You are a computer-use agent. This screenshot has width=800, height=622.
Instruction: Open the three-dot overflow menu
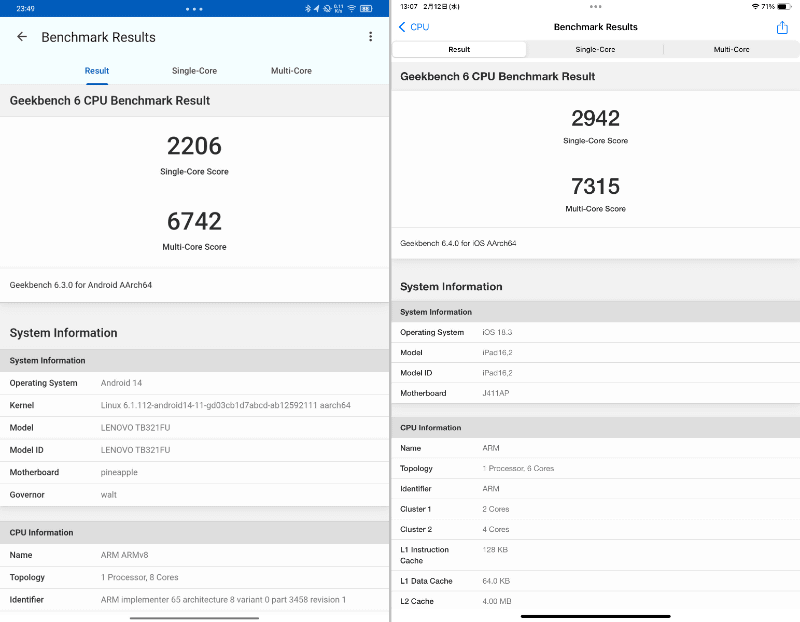click(x=370, y=36)
